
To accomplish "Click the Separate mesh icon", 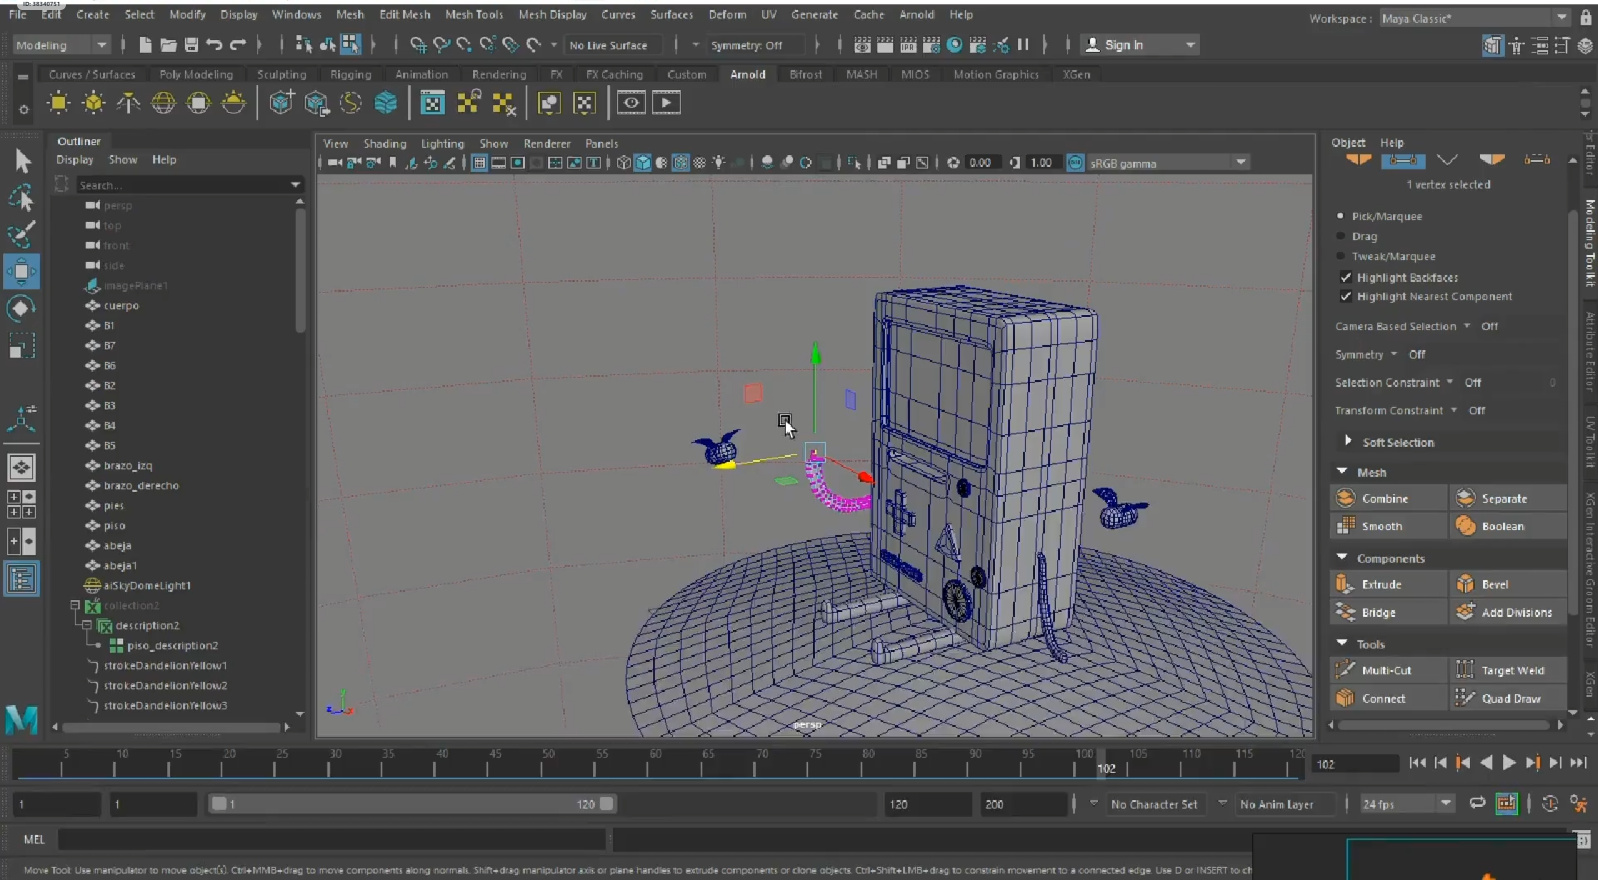I will 1466,498.
